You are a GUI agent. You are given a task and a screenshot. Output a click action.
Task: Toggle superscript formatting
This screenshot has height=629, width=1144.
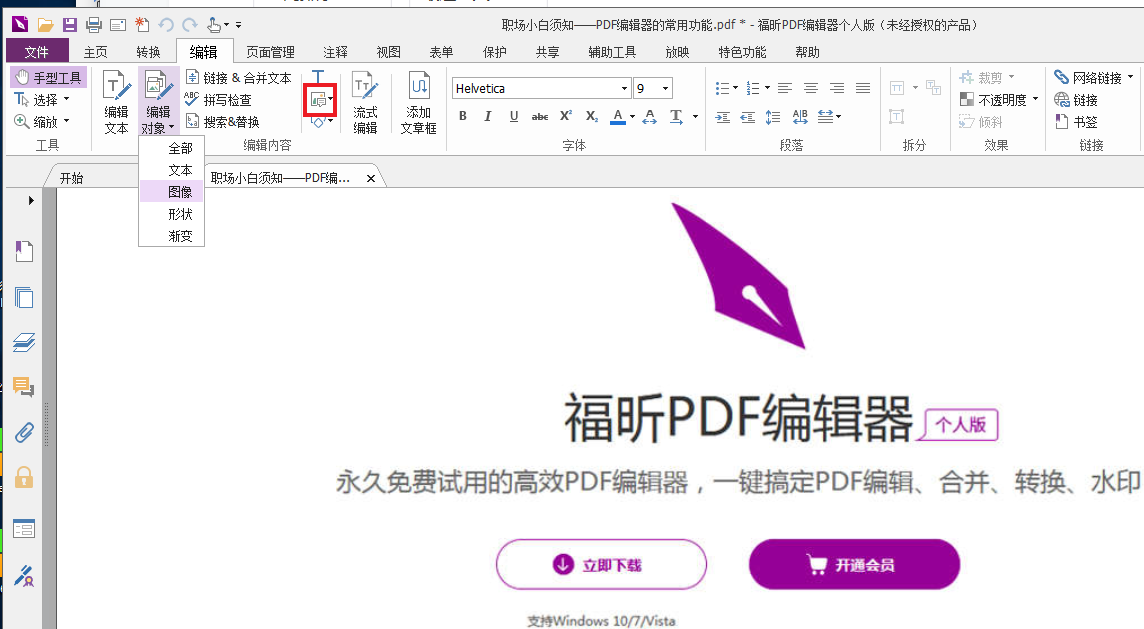pyautogui.click(x=566, y=116)
